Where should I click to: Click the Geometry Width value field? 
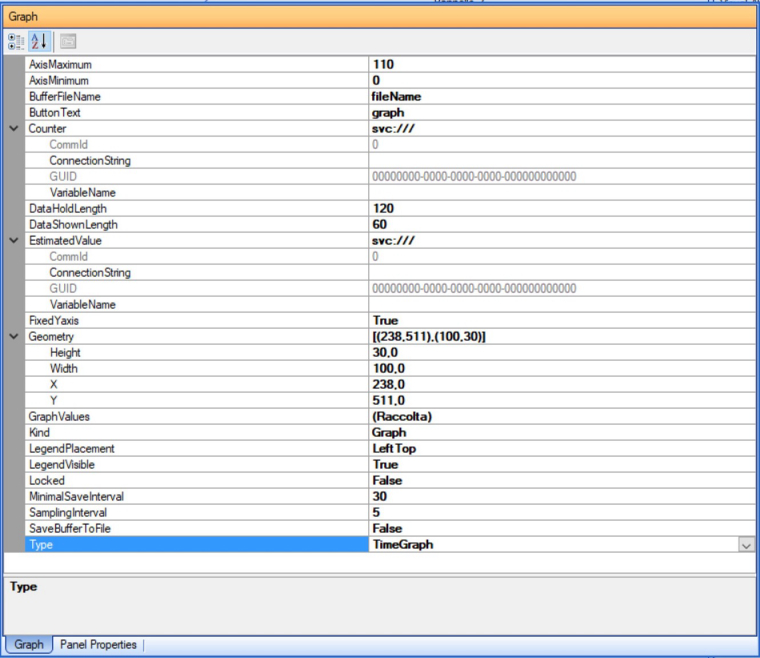[x=560, y=369]
